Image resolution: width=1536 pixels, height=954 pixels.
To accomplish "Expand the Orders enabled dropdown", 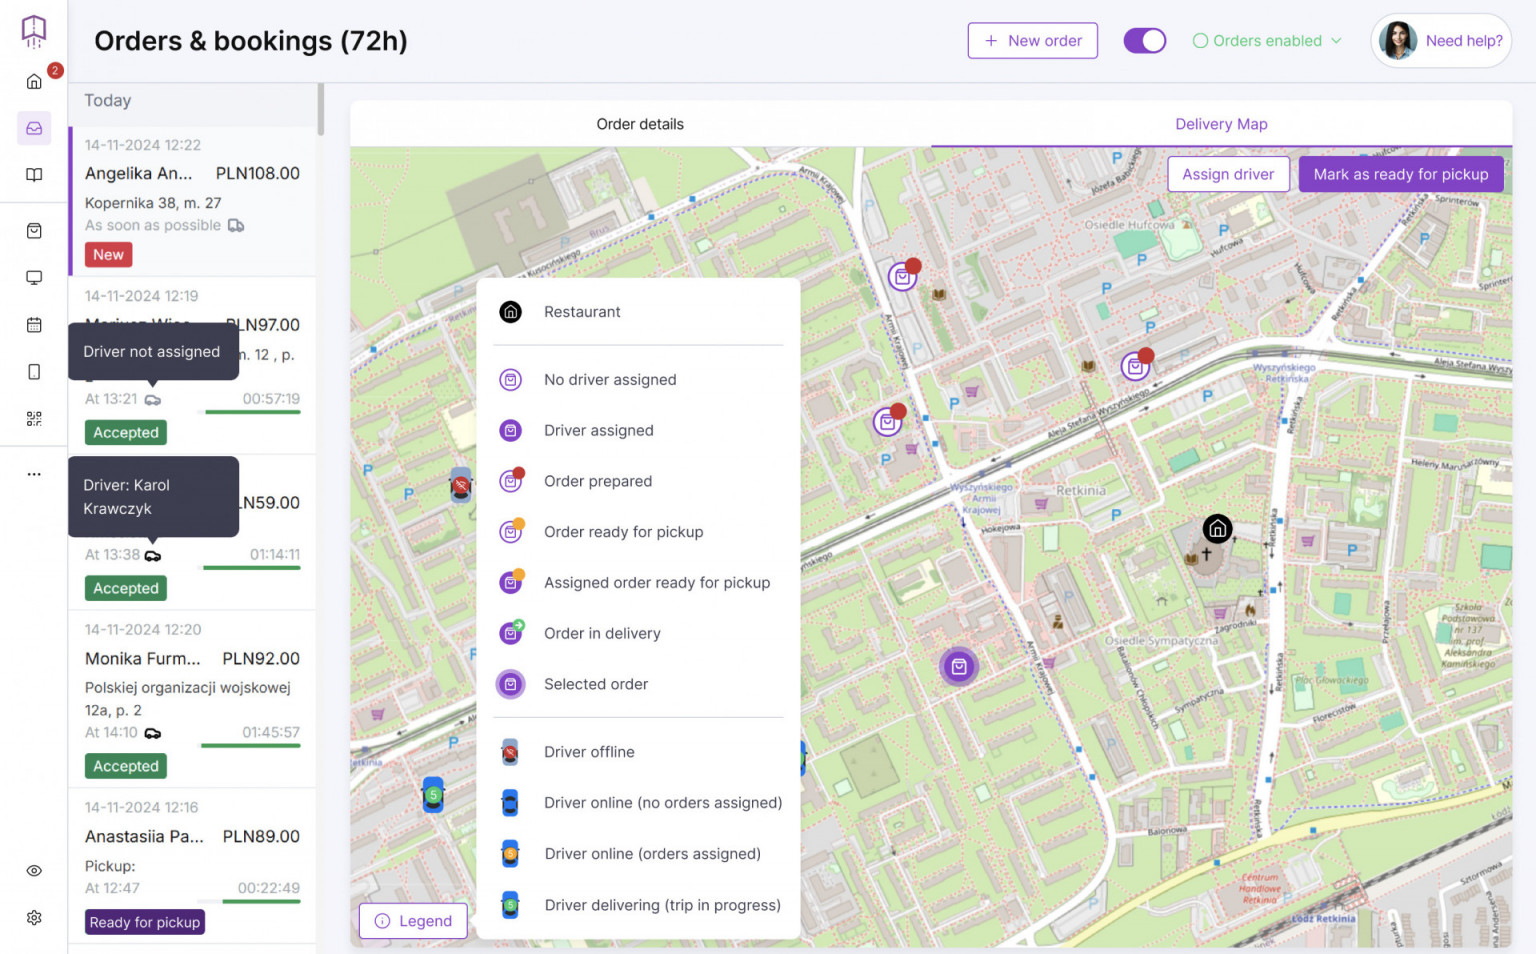I will click(1267, 41).
